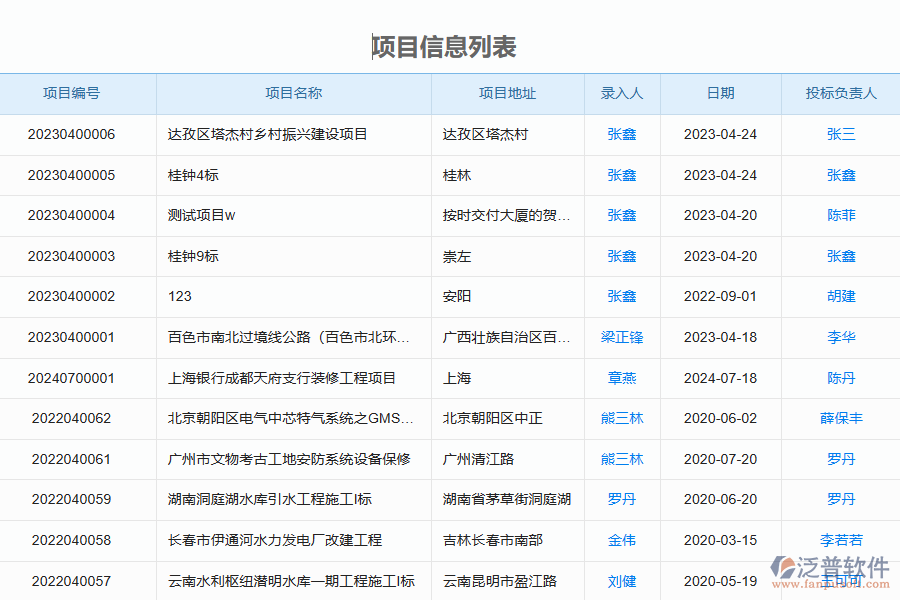The image size is (900, 600).
Task: Click the 日期 column header
Action: 719,93
